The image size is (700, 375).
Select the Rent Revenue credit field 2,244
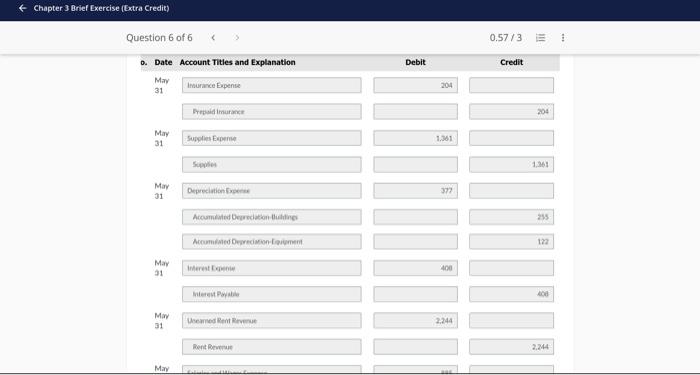pos(511,347)
